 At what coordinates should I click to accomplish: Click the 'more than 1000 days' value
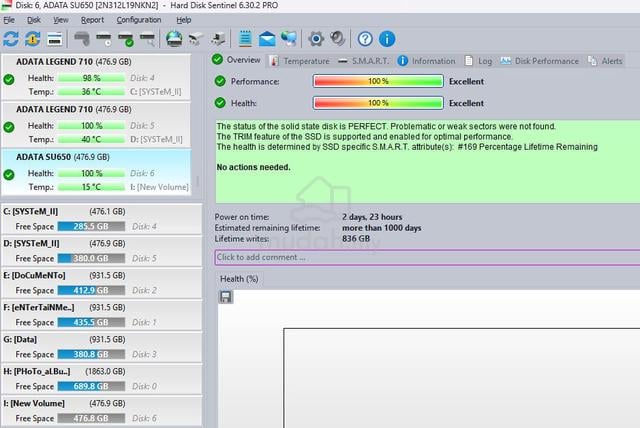tap(382, 228)
